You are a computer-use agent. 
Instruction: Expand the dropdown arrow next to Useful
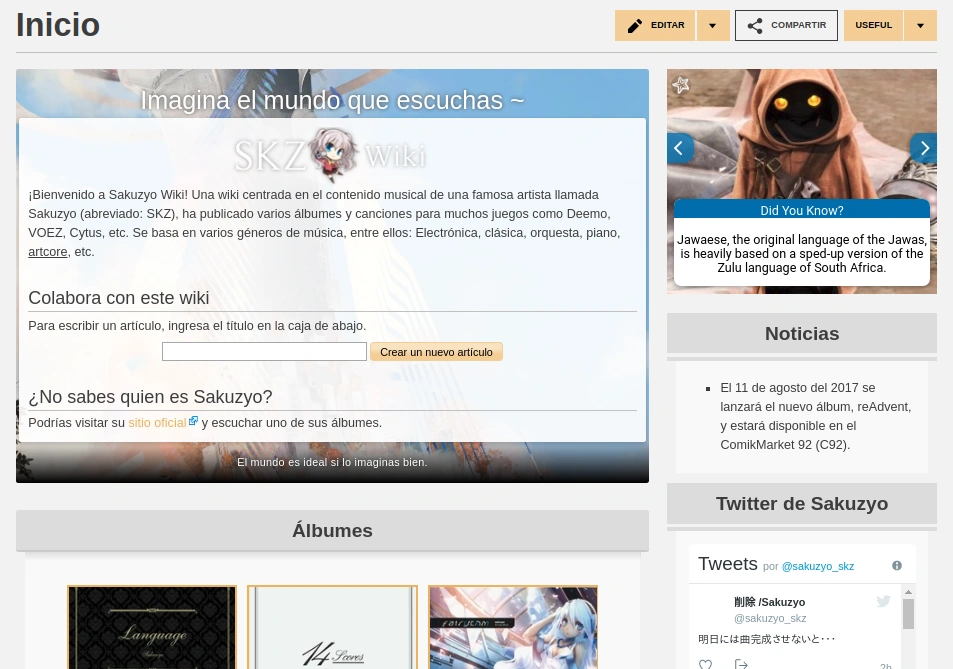point(920,26)
